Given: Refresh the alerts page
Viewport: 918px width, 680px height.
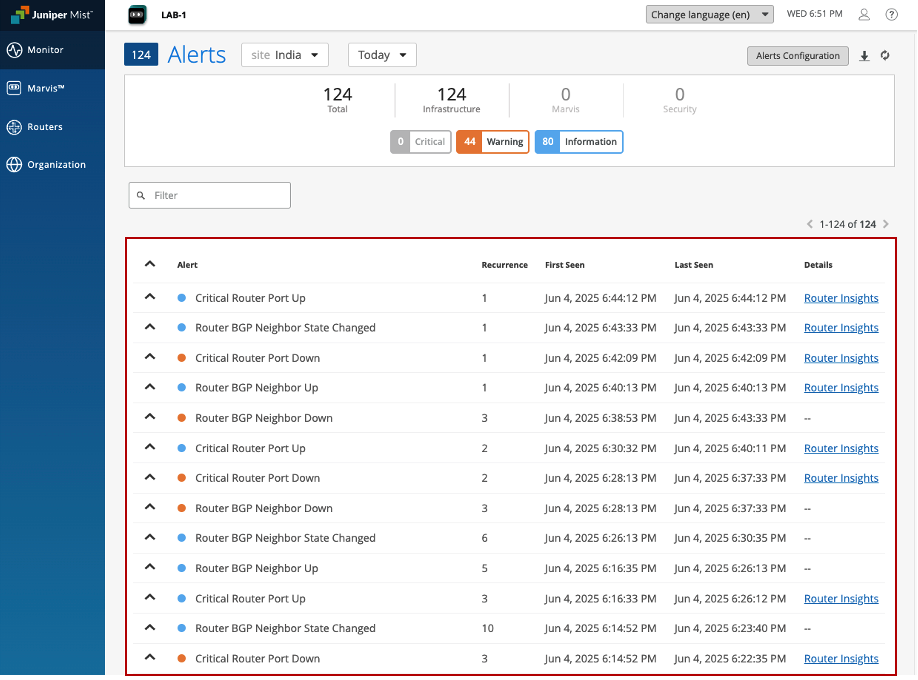Looking at the screenshot, I should pos(885,56).
